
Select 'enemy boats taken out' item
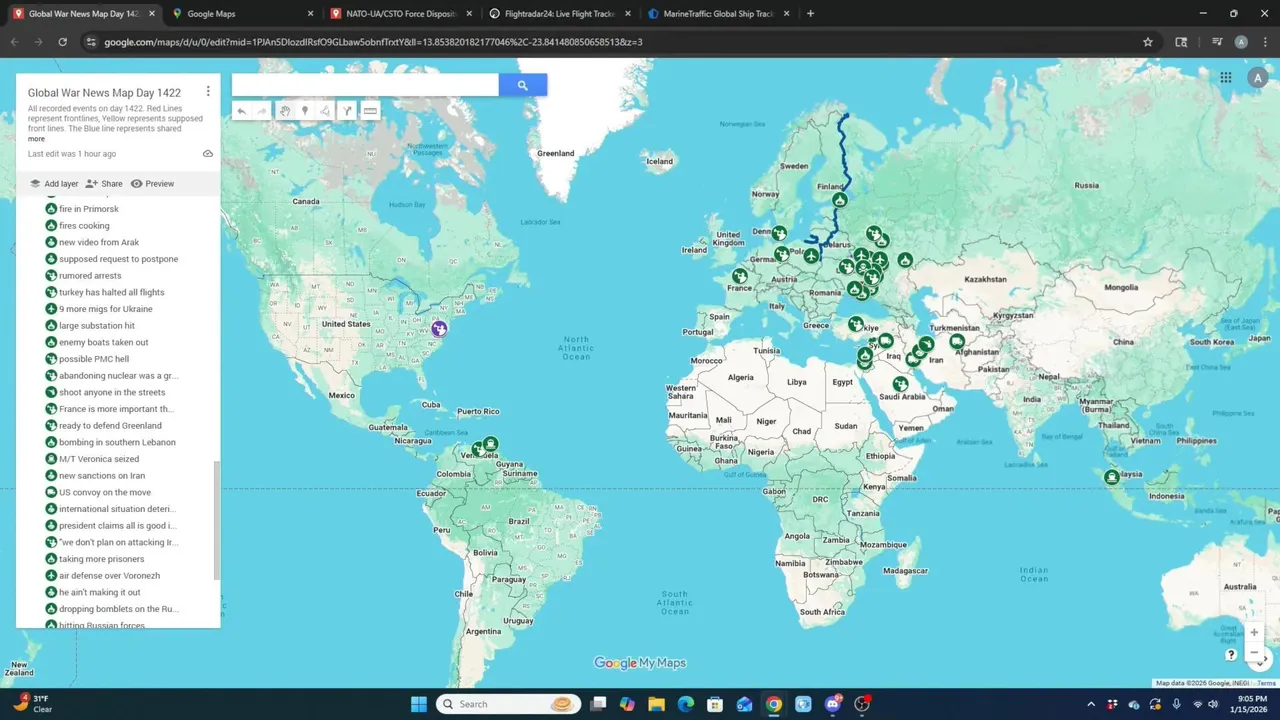[103, 342]
